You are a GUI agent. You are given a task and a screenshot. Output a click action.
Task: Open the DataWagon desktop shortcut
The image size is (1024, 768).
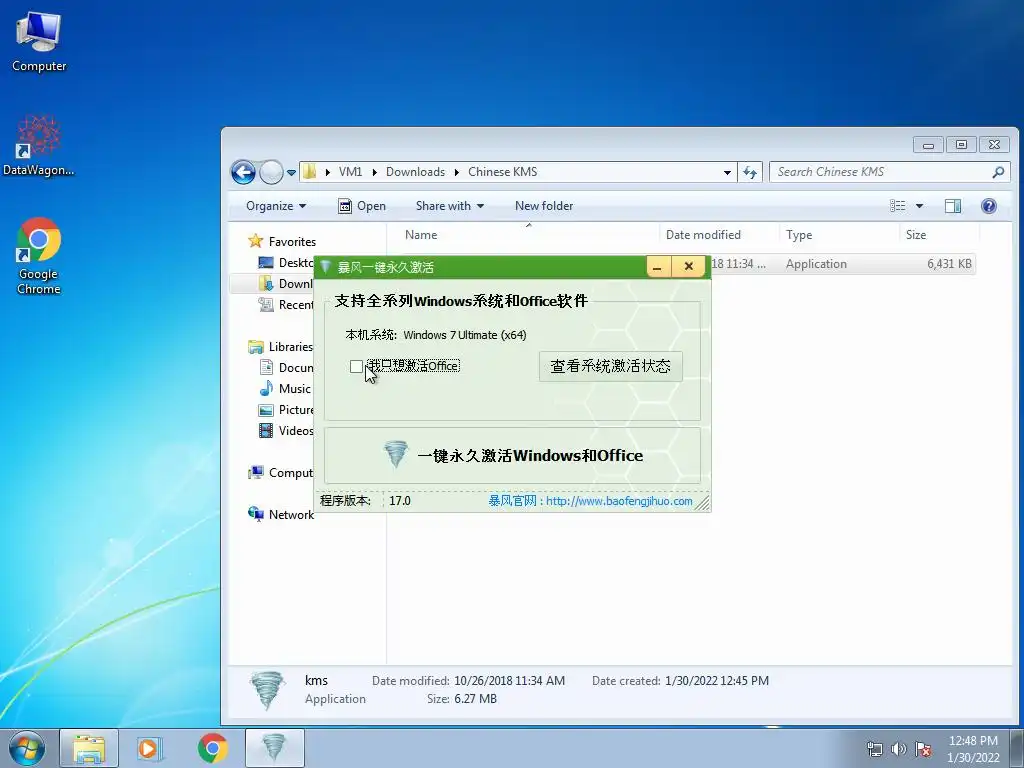[x=39, y=146]
